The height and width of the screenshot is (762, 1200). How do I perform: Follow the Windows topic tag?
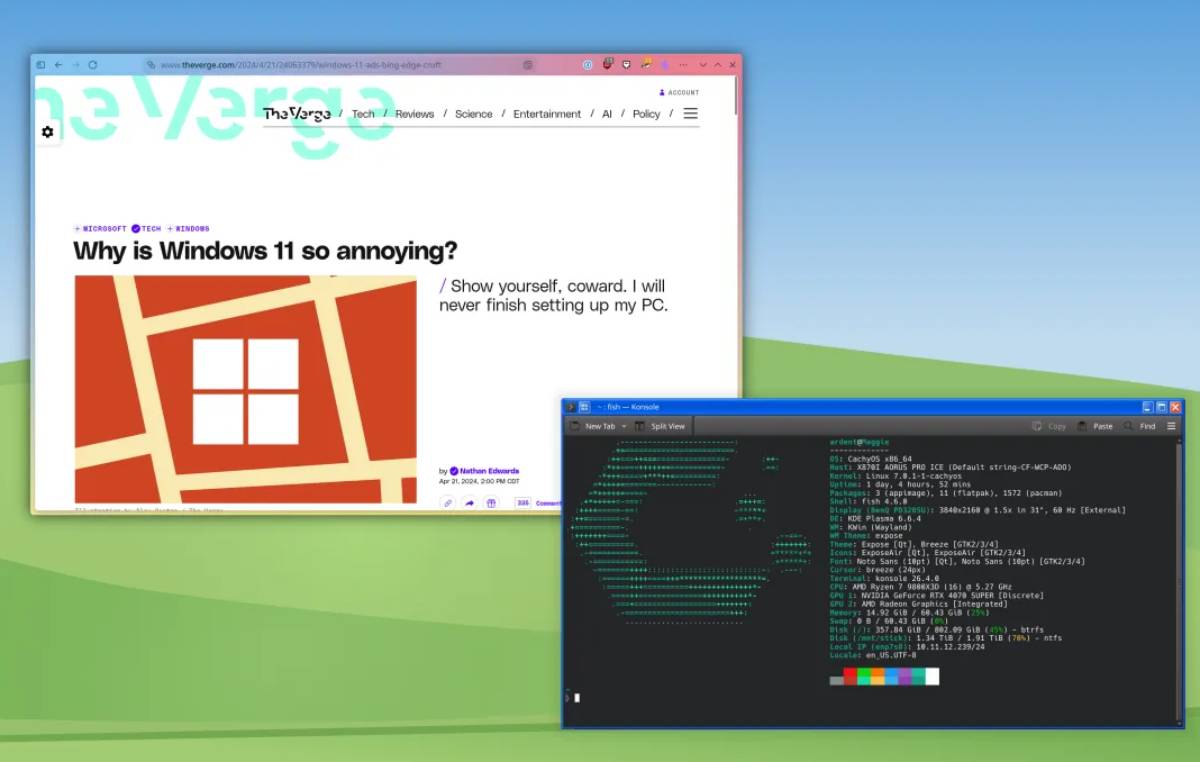pos(188,229)
